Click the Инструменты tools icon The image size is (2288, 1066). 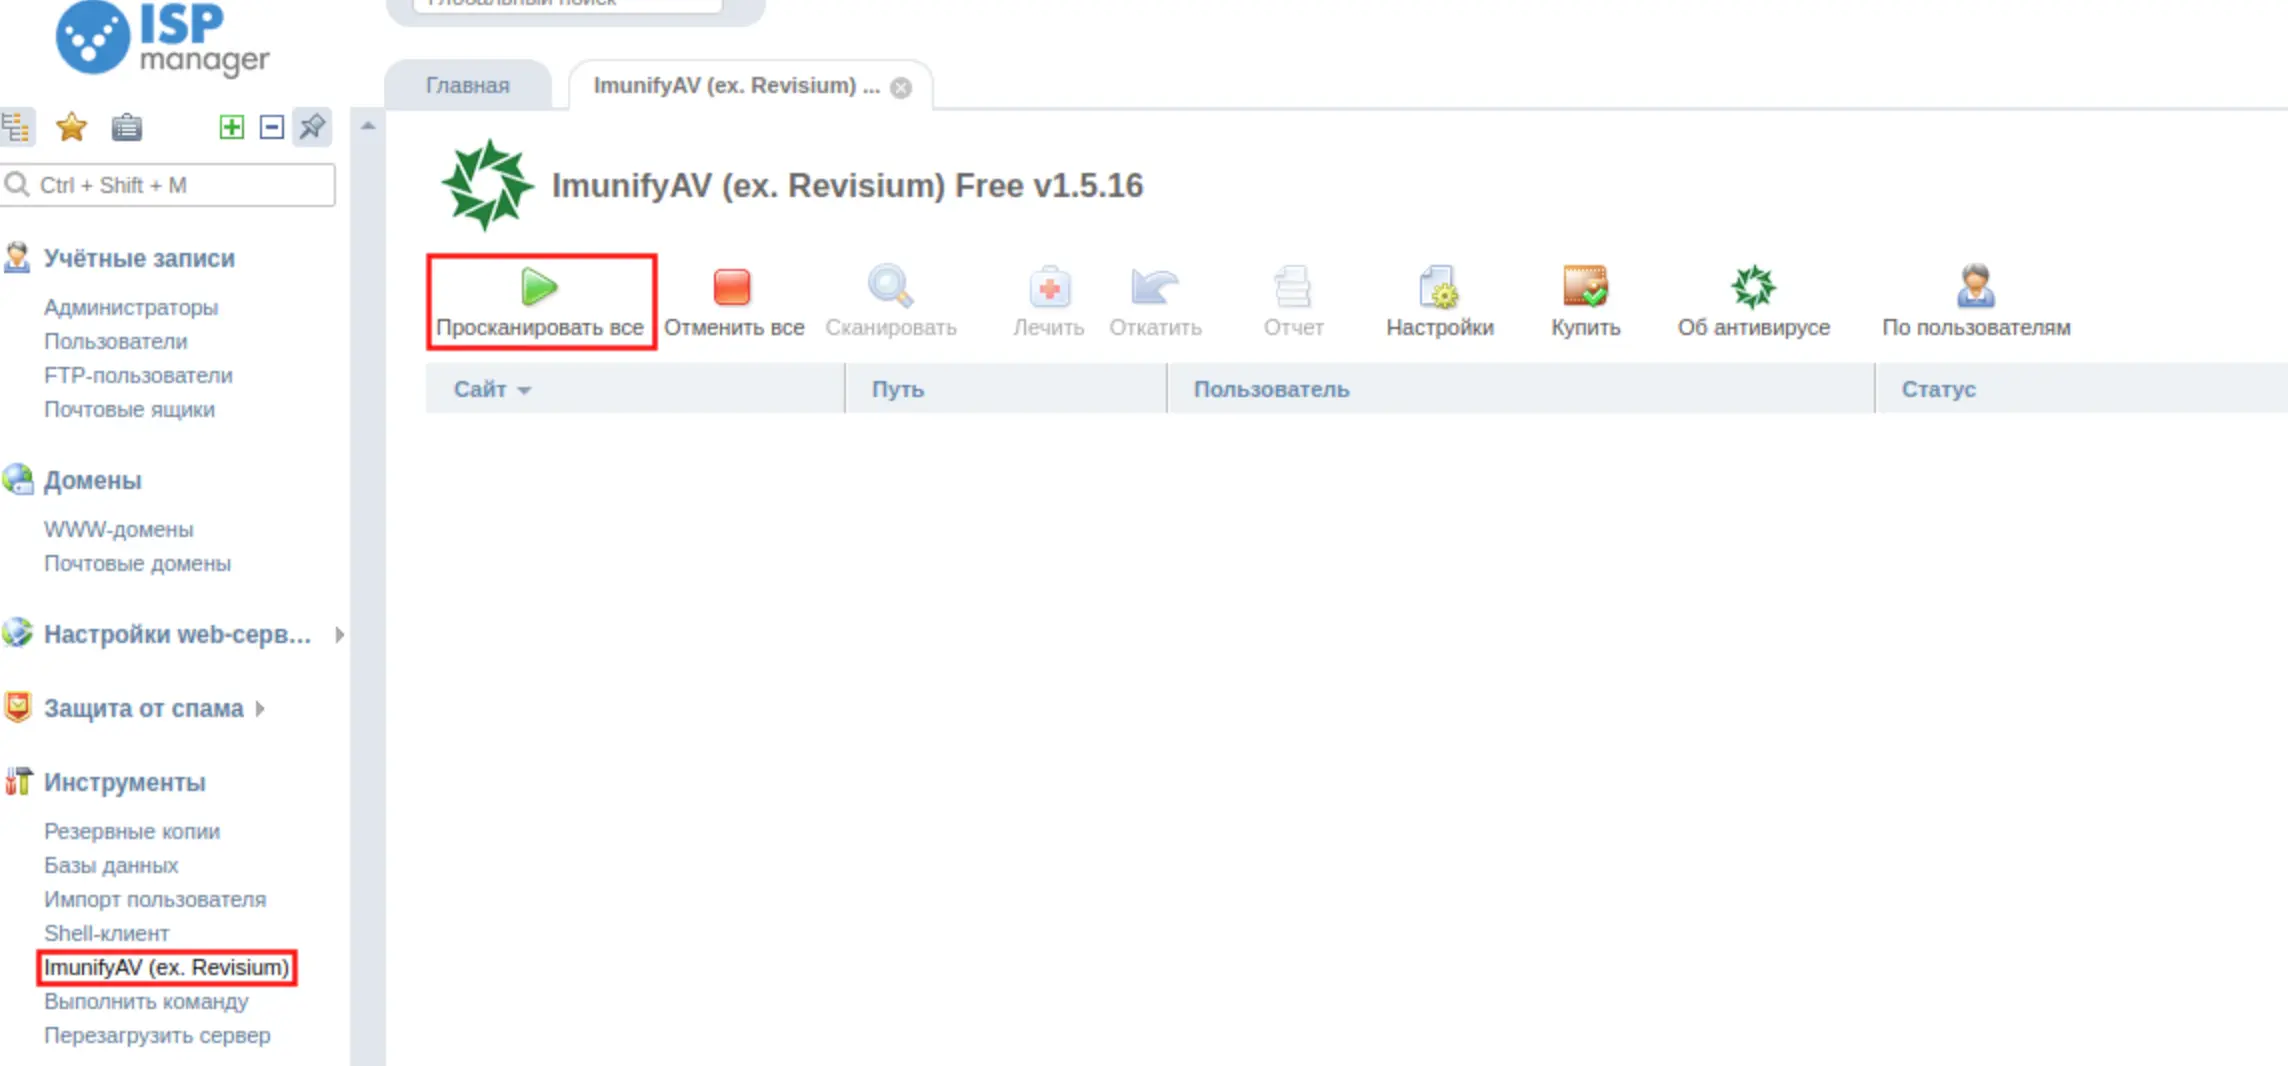point(17,781)
